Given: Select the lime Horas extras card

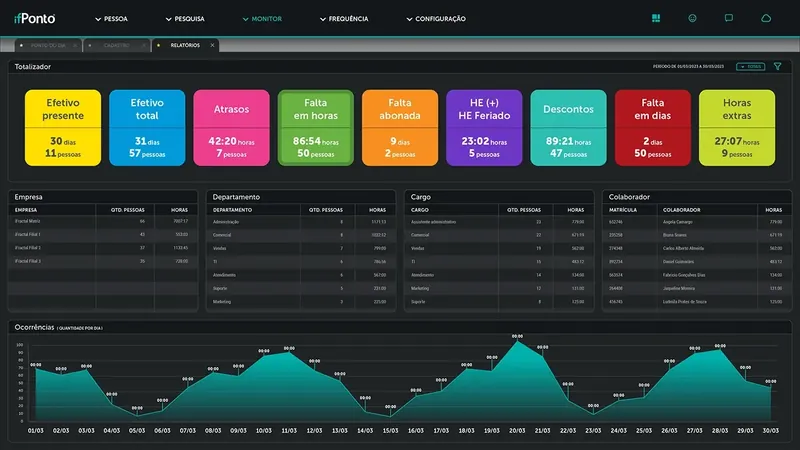Looking at the screenshot, I should tap(737, 128).
